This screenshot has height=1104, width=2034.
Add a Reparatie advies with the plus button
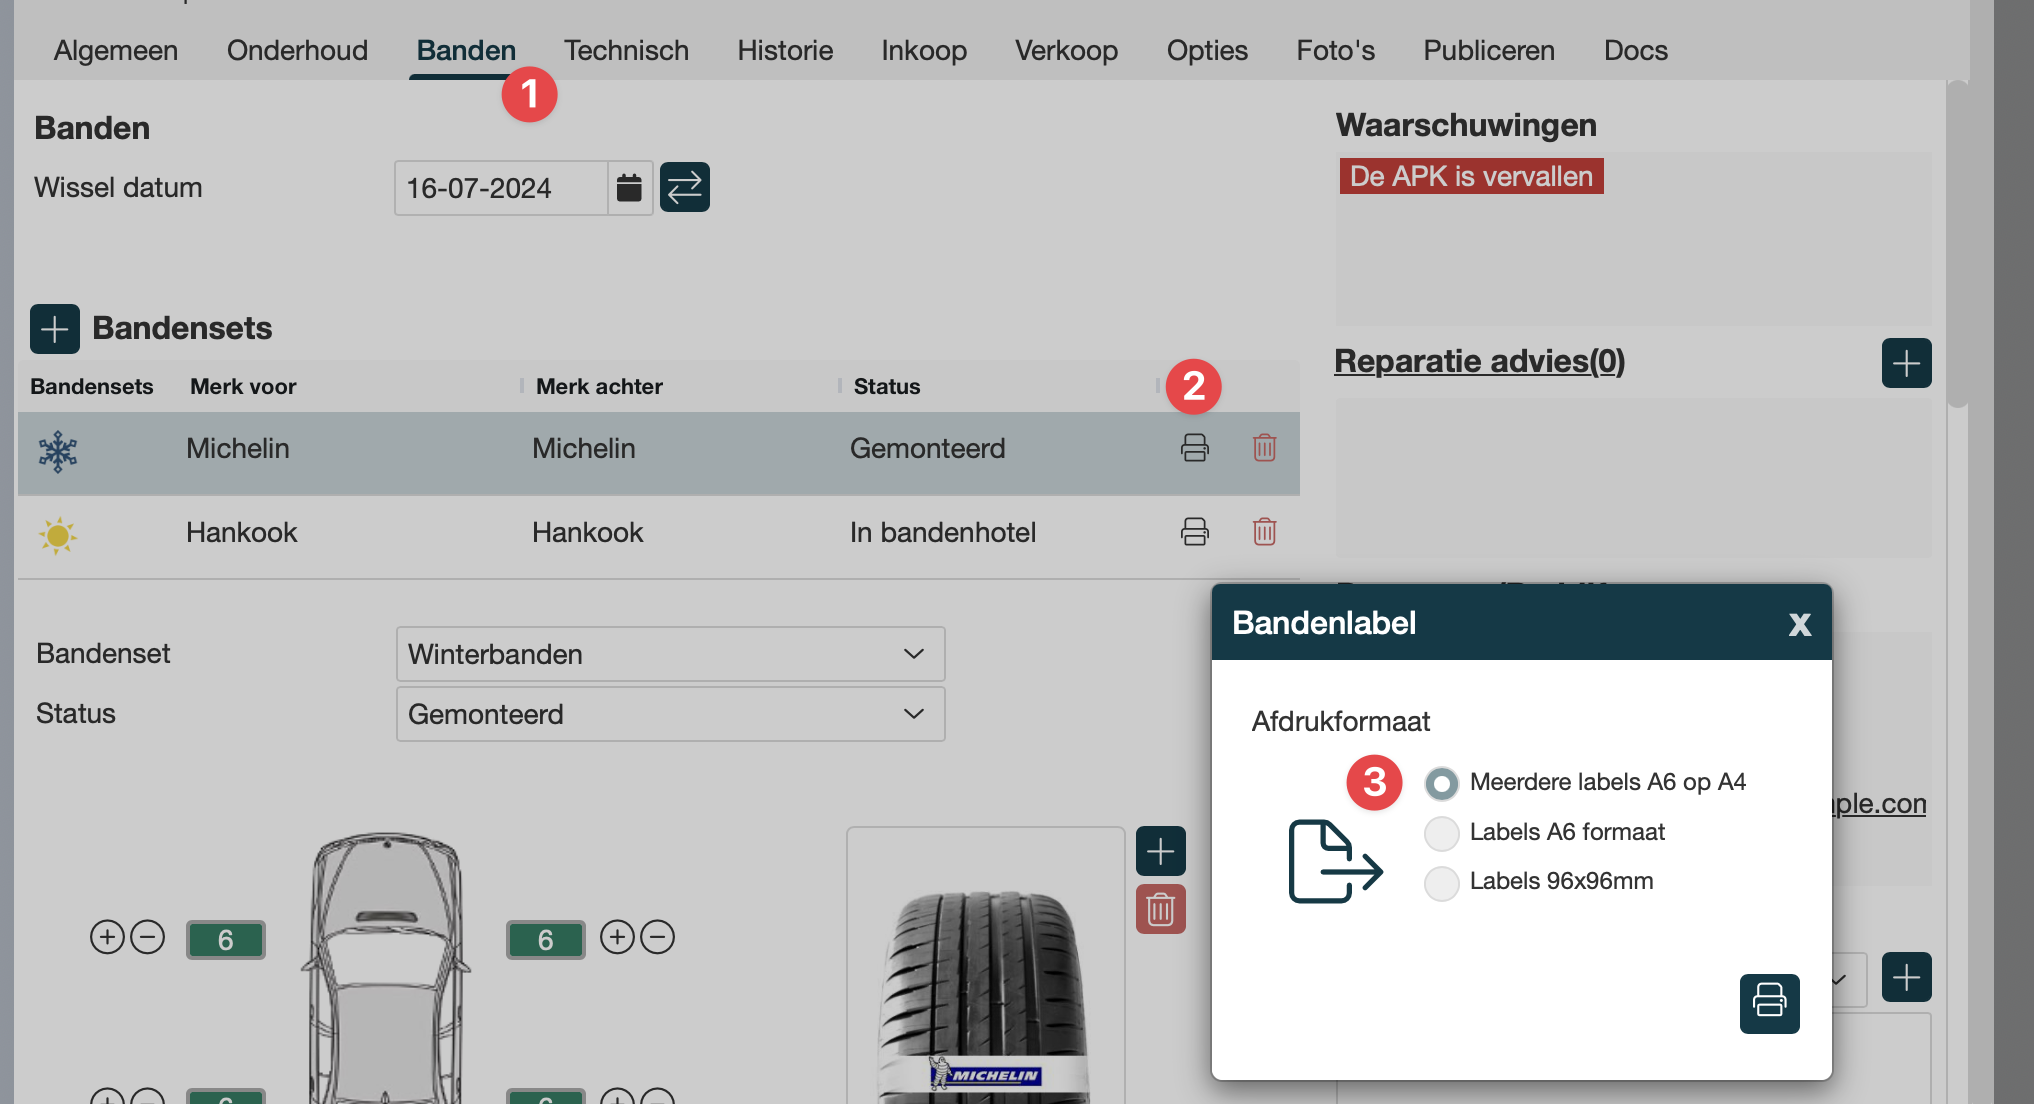tap(1905, 363)
